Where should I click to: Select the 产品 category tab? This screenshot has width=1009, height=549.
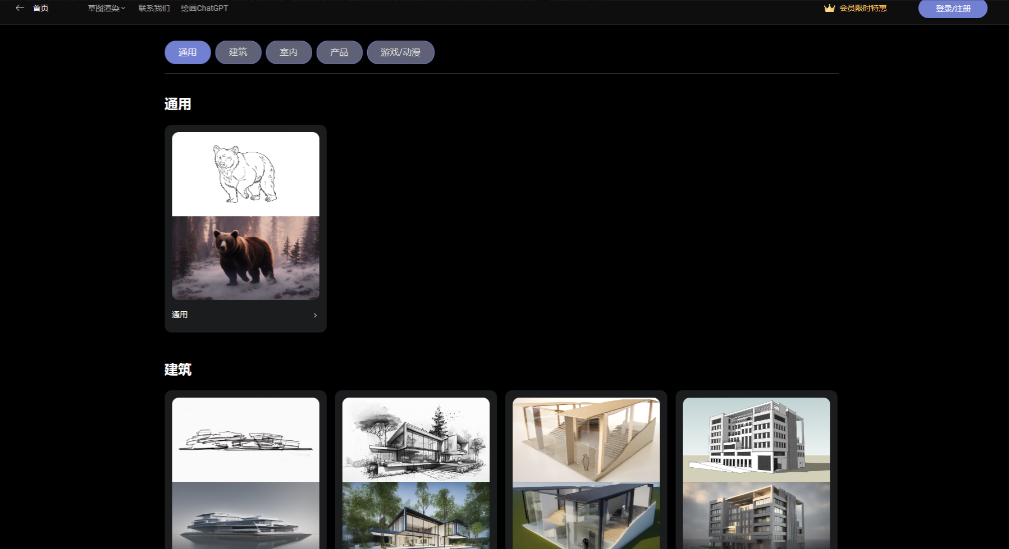(x=339, y=52)
